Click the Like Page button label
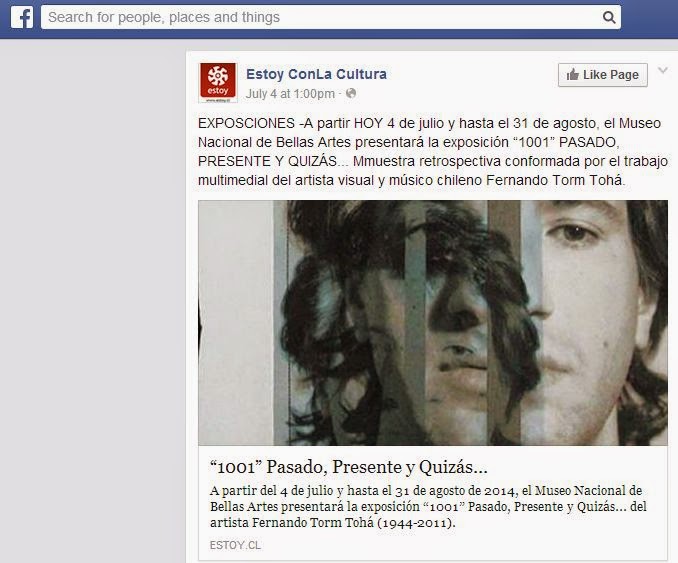This screenshot has width=678, height=563. 611,75
